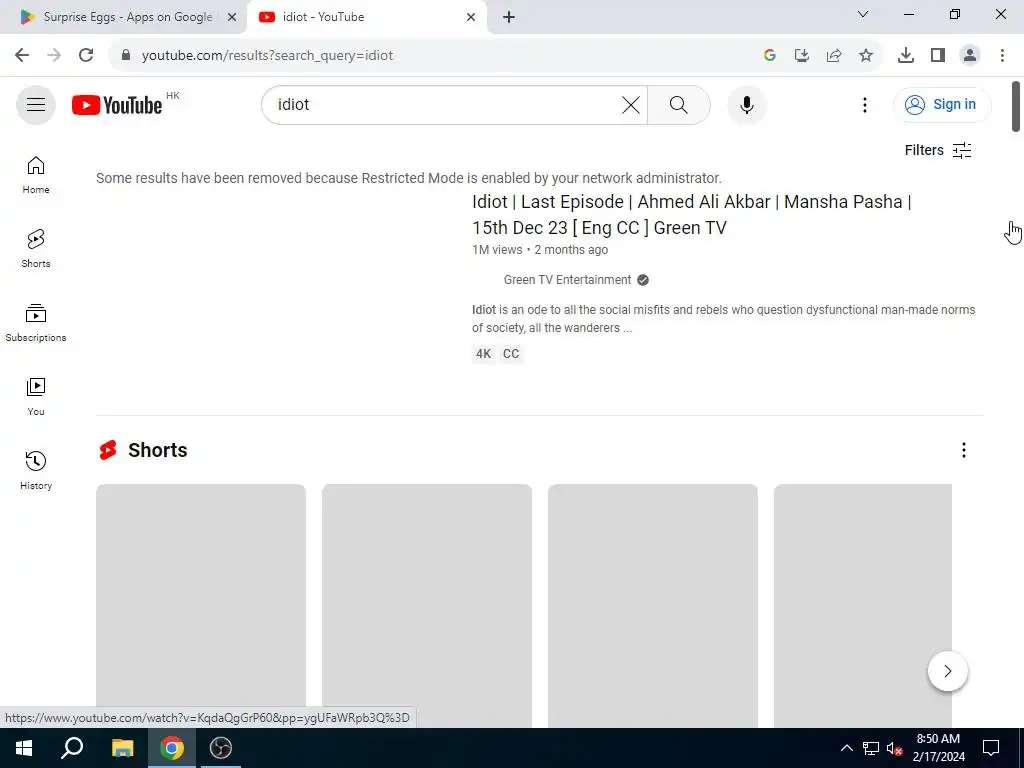Bookmark this page with star icon
Image resolution: width=1024 pixels, height=768 pixels.
point(865,56)
